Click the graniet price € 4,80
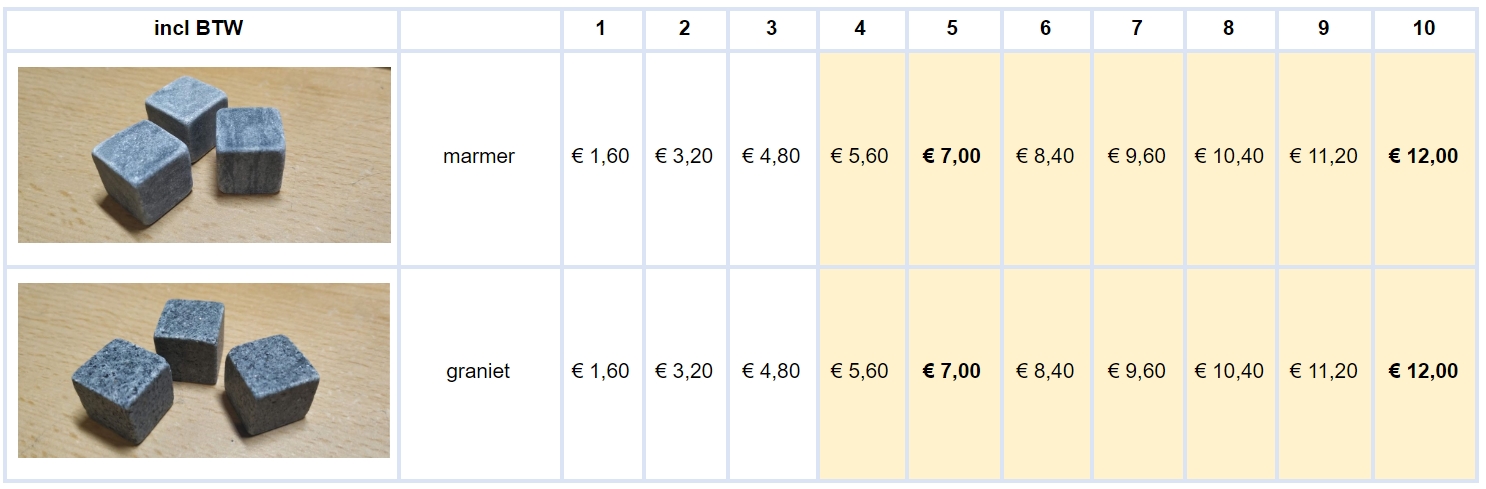 [771, 371]
